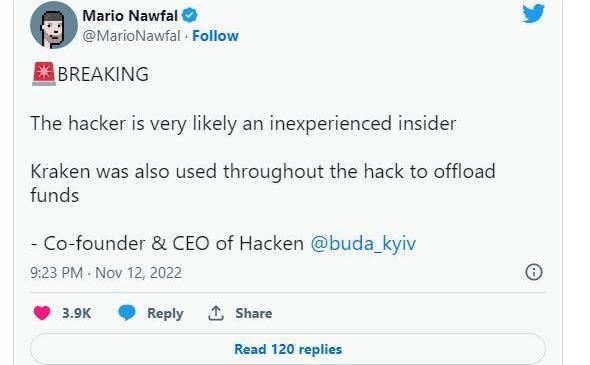Screen dimensions: 590x365
Task: Follow the @MarioNawfal account
Action: click(215, 36)
